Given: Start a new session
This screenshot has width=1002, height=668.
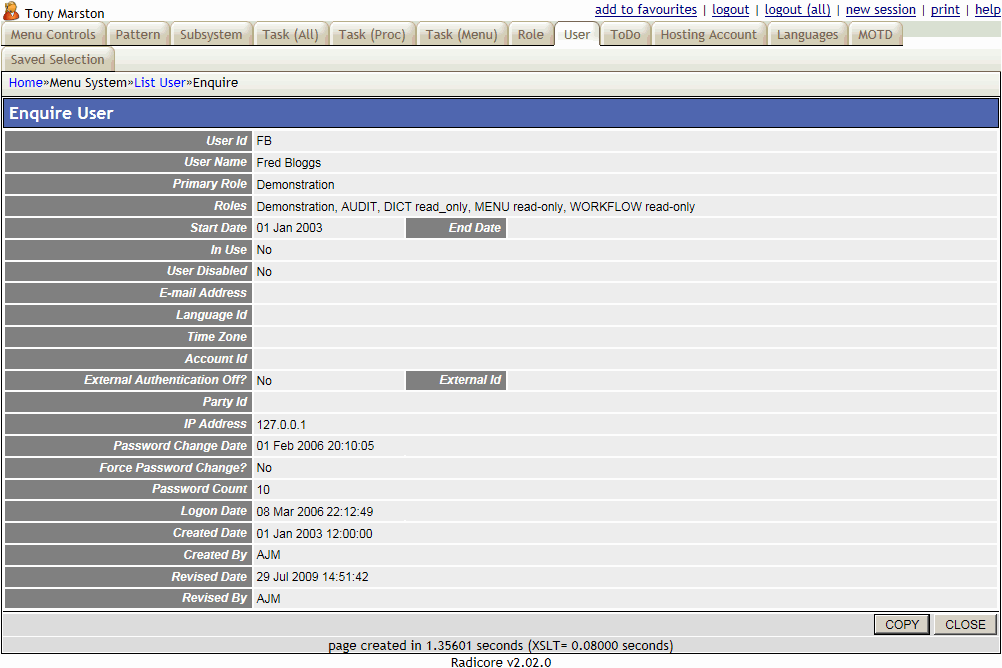Looking at the screenshot, I should (x=880, y=9).
